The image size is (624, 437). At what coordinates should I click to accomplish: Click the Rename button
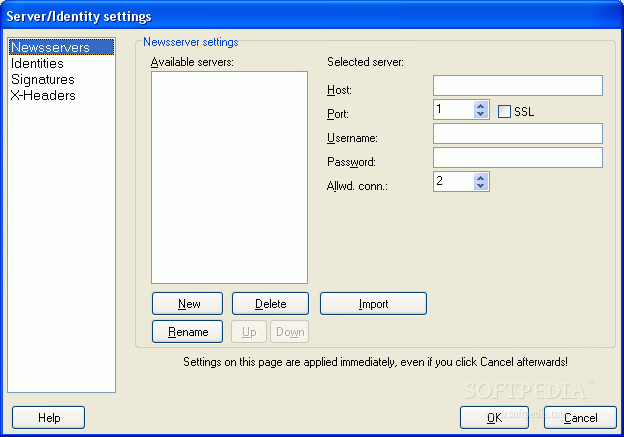tap(187, 332)
